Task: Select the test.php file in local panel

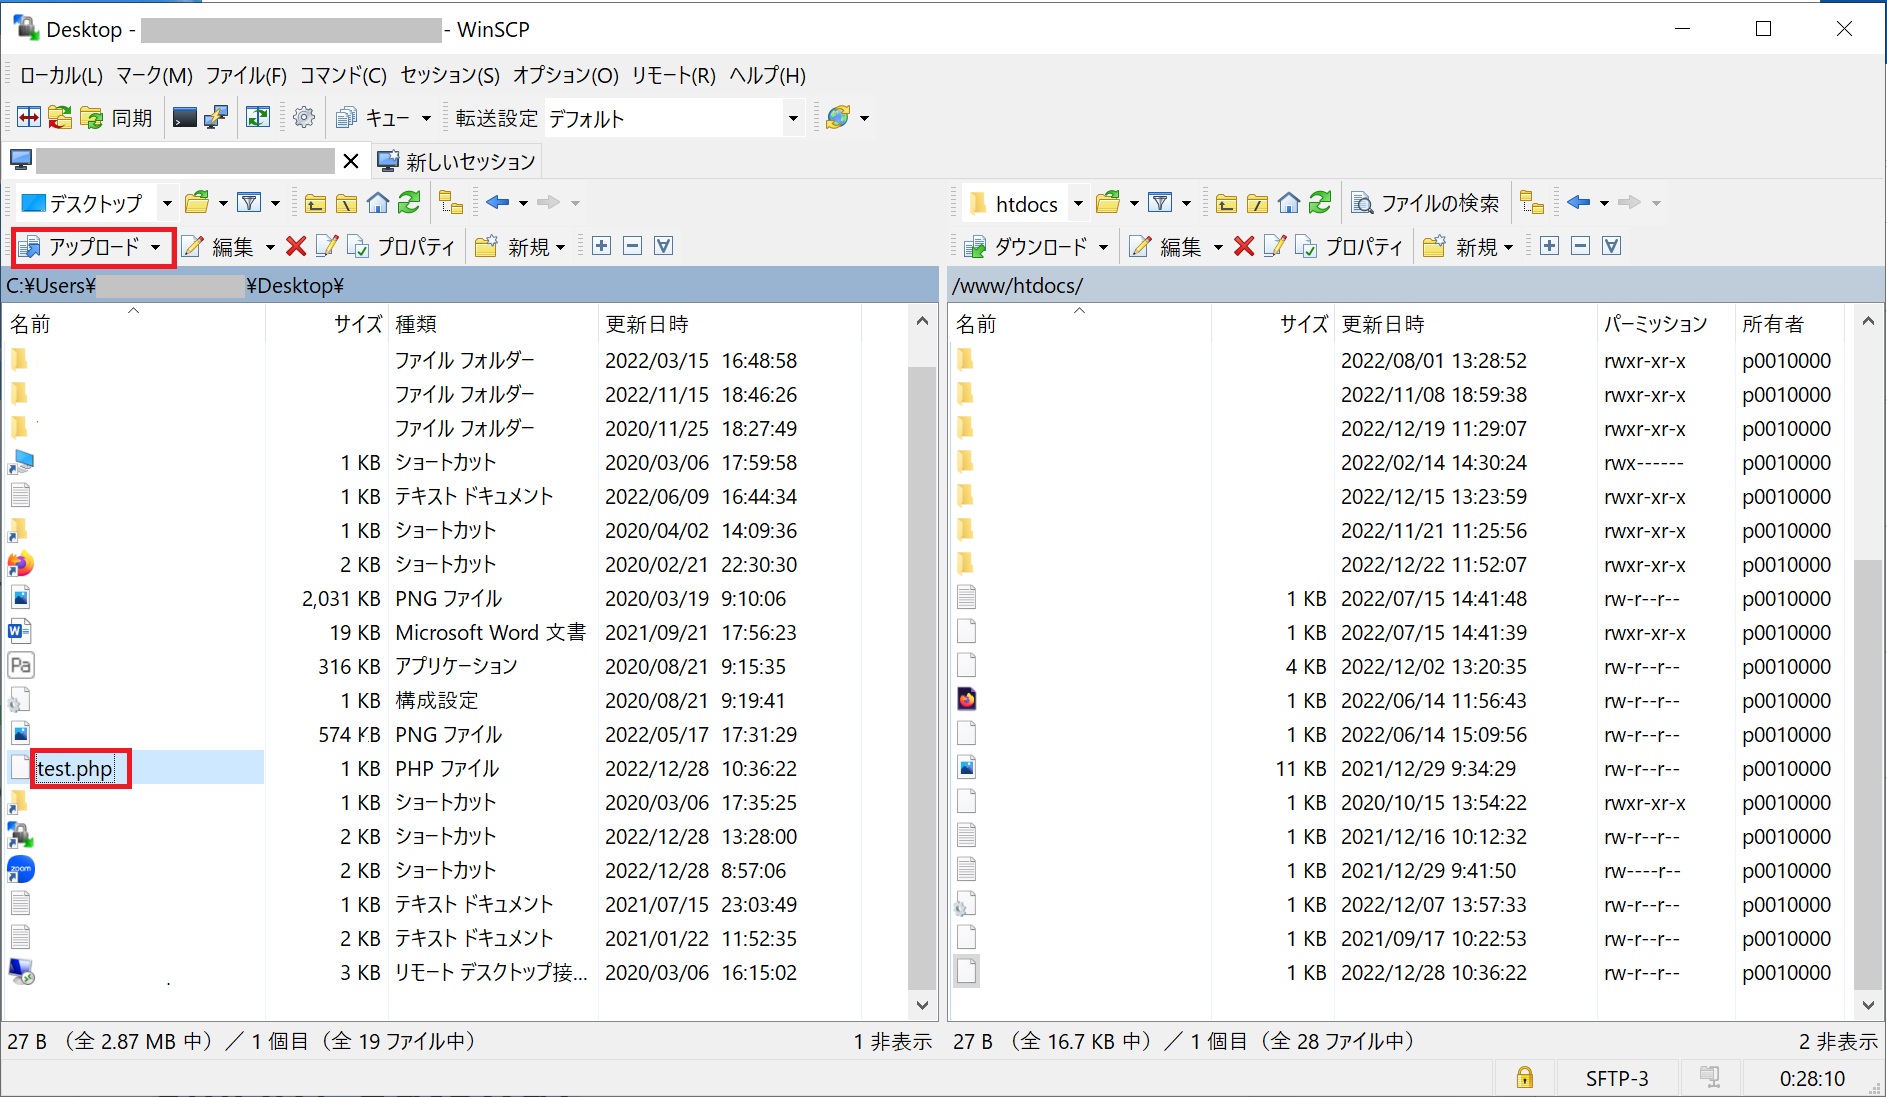Action: (x=75, y=768)
